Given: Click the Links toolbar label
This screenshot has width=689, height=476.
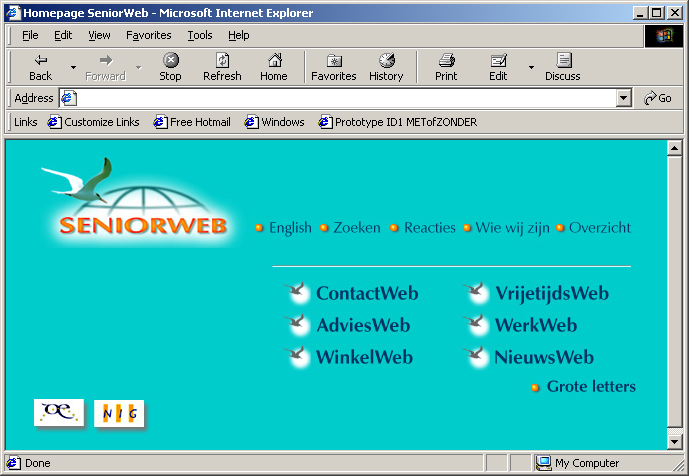Looking at the screenshot, I should click(x=25, y=122).
